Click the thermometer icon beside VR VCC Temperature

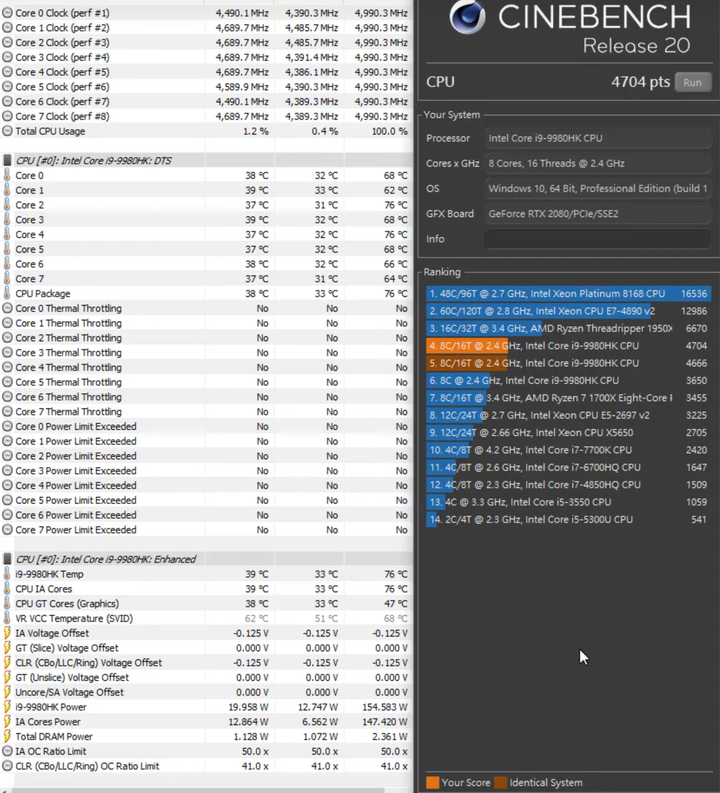[x=7, y=619]
